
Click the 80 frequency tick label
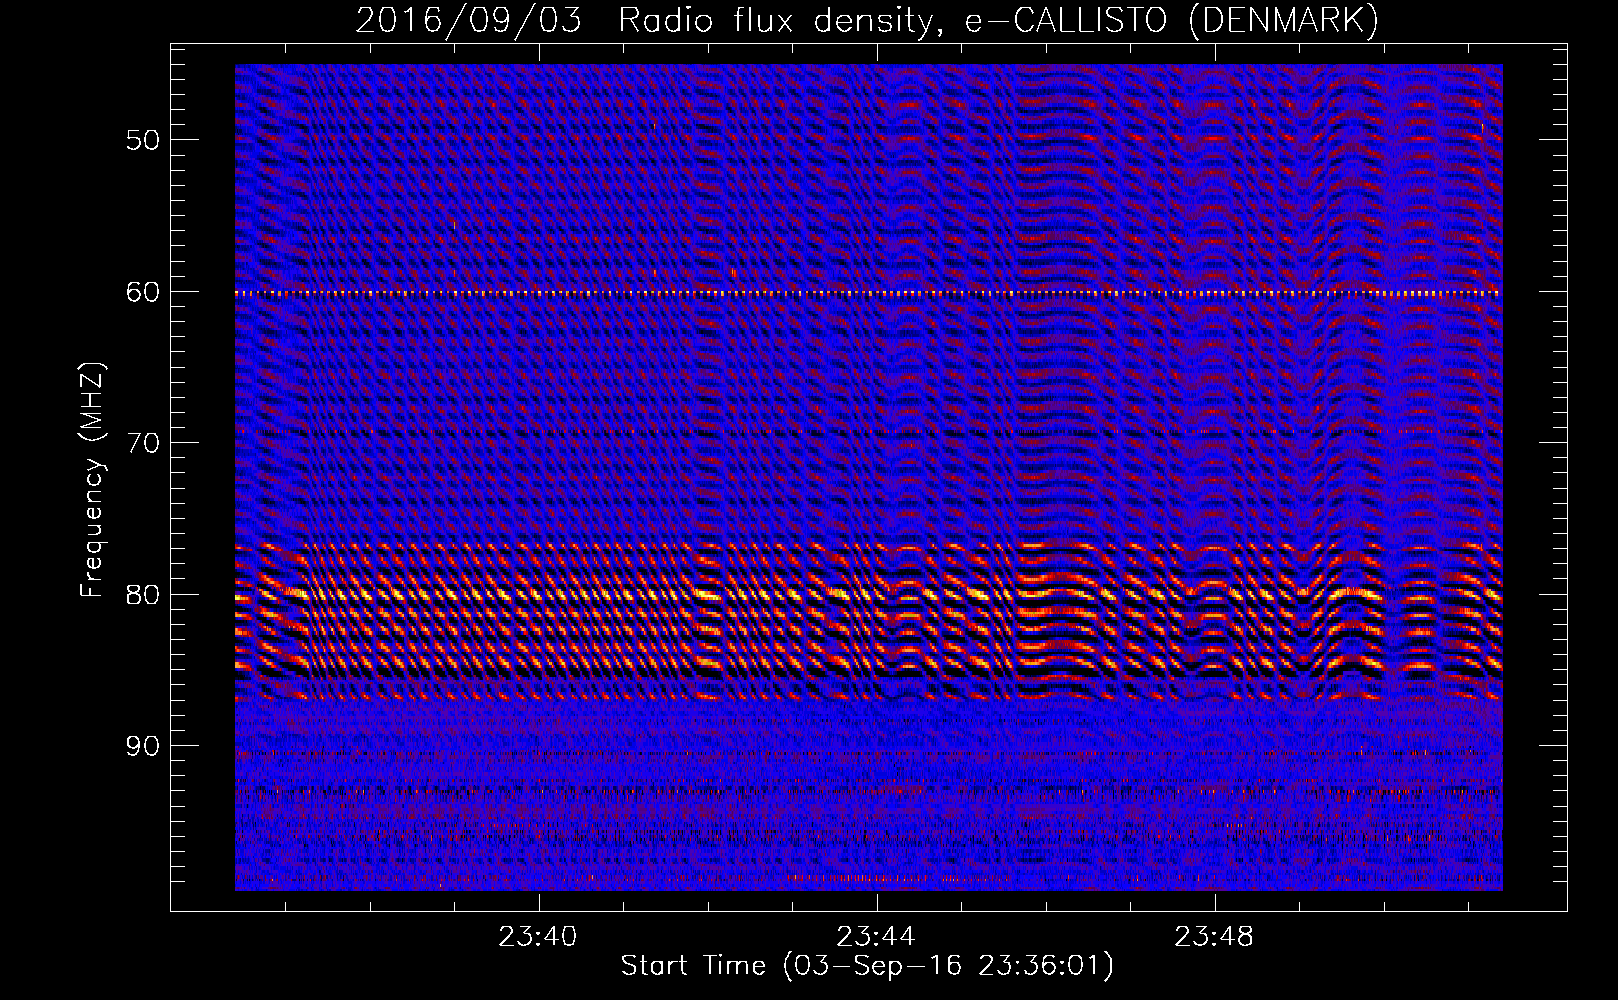pyautogui.click(x=143, y=594)
